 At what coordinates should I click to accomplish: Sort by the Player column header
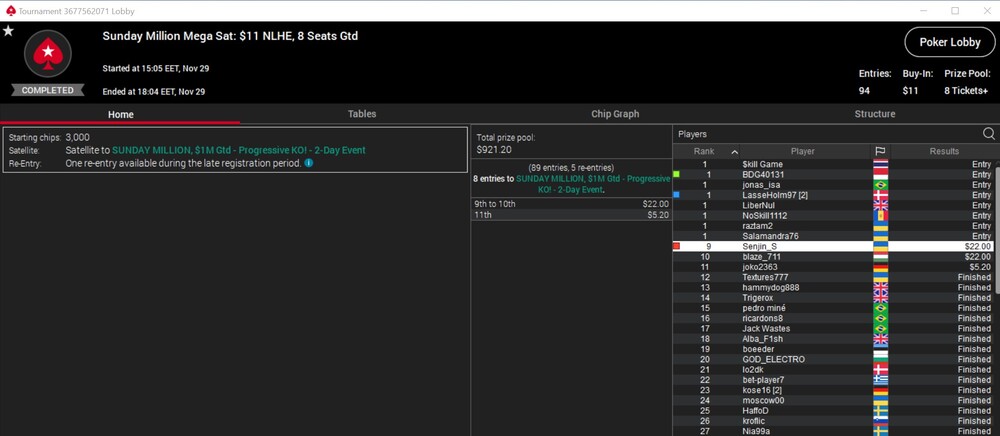pos(802,151)
